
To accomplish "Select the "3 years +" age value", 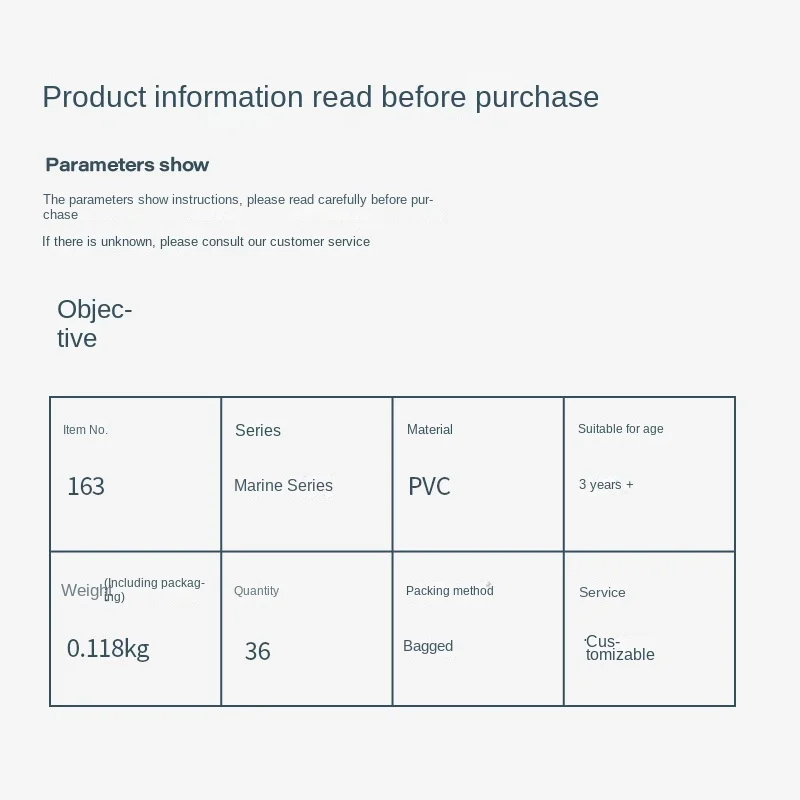I will coord(606,485).
